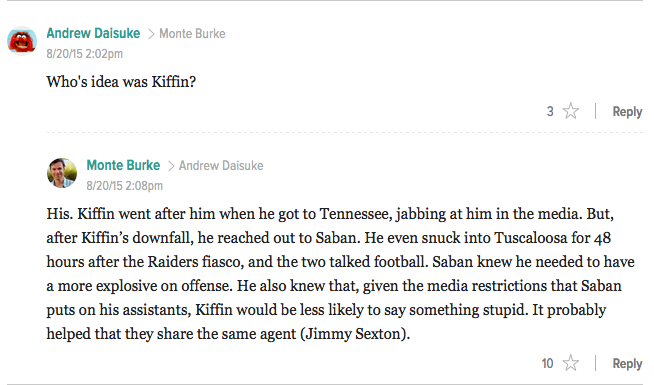Star Monte Burke's reply about Saban
This screenshot has height=385, width=654.
point(571,363)
